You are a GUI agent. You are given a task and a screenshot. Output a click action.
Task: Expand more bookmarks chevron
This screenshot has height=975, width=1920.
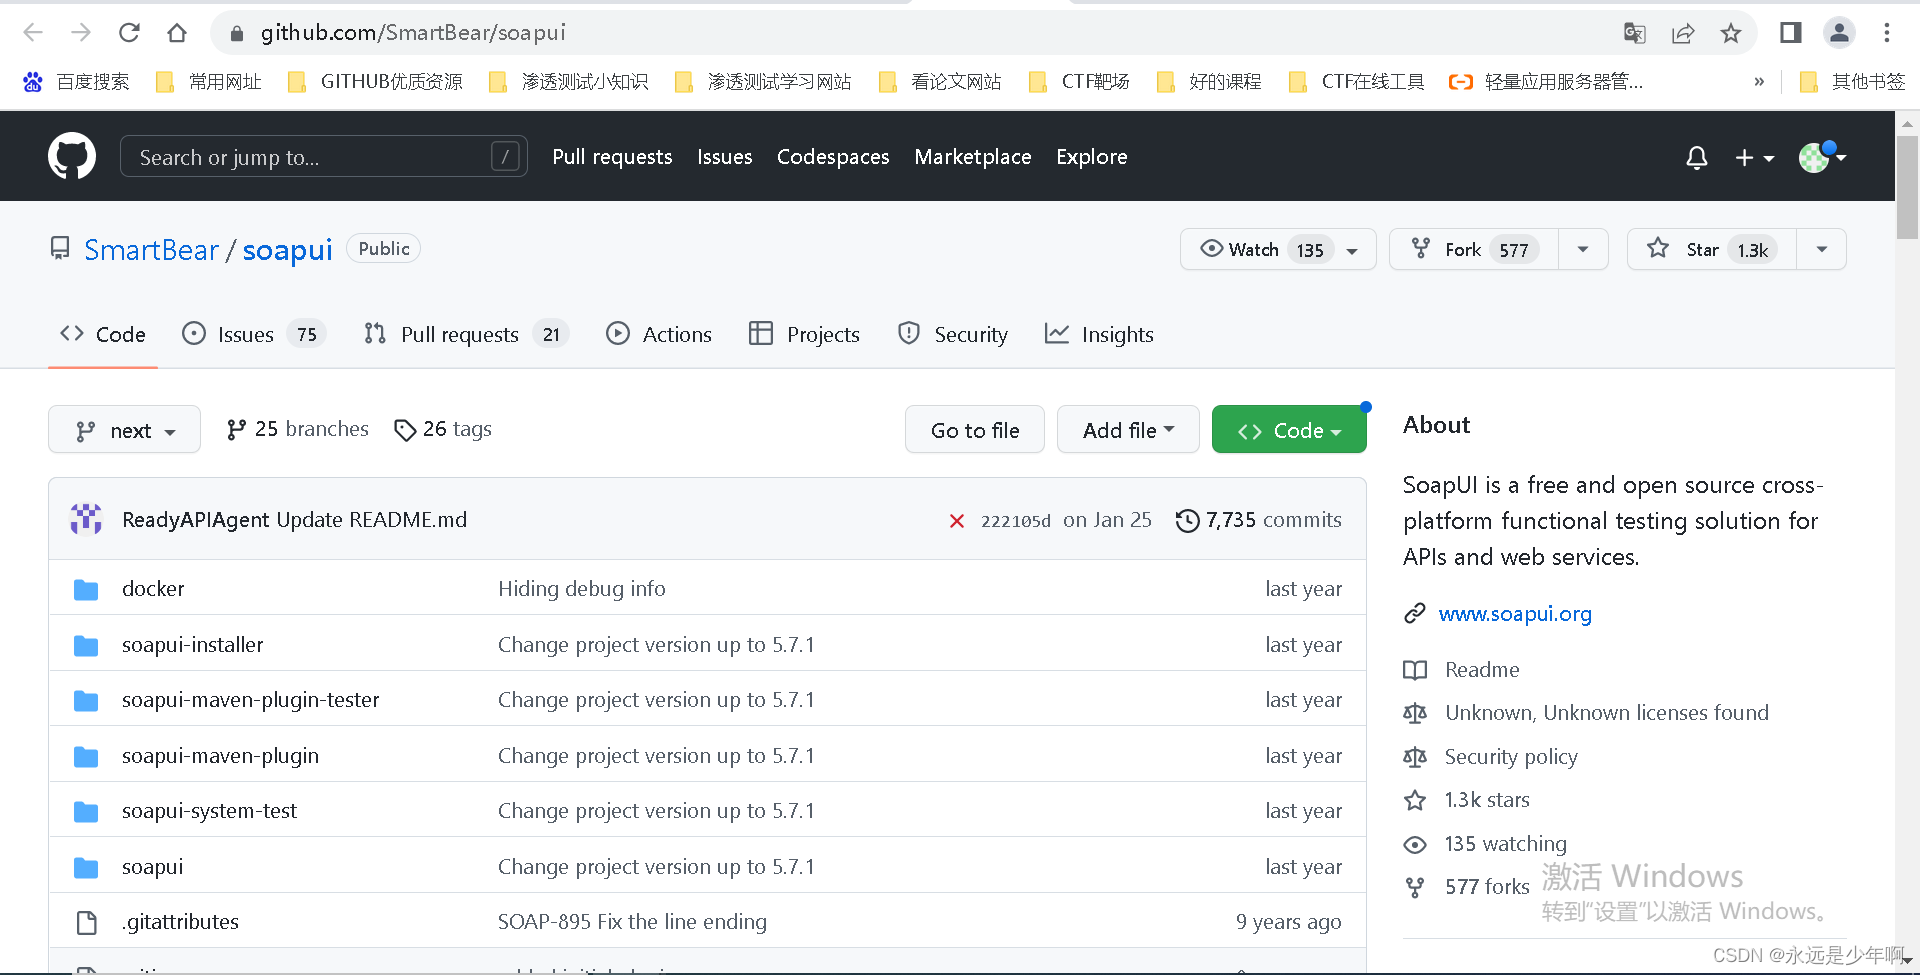point(1759,82)
